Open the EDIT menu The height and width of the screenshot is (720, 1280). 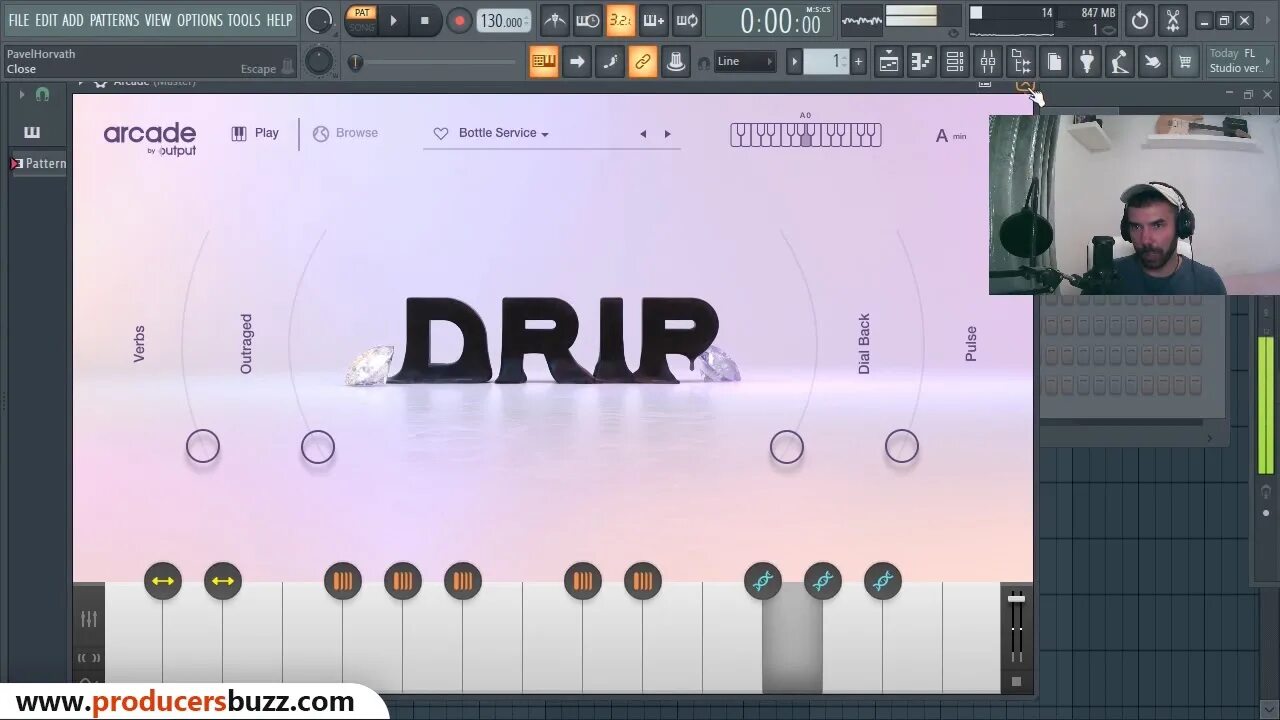pos(46,20)
